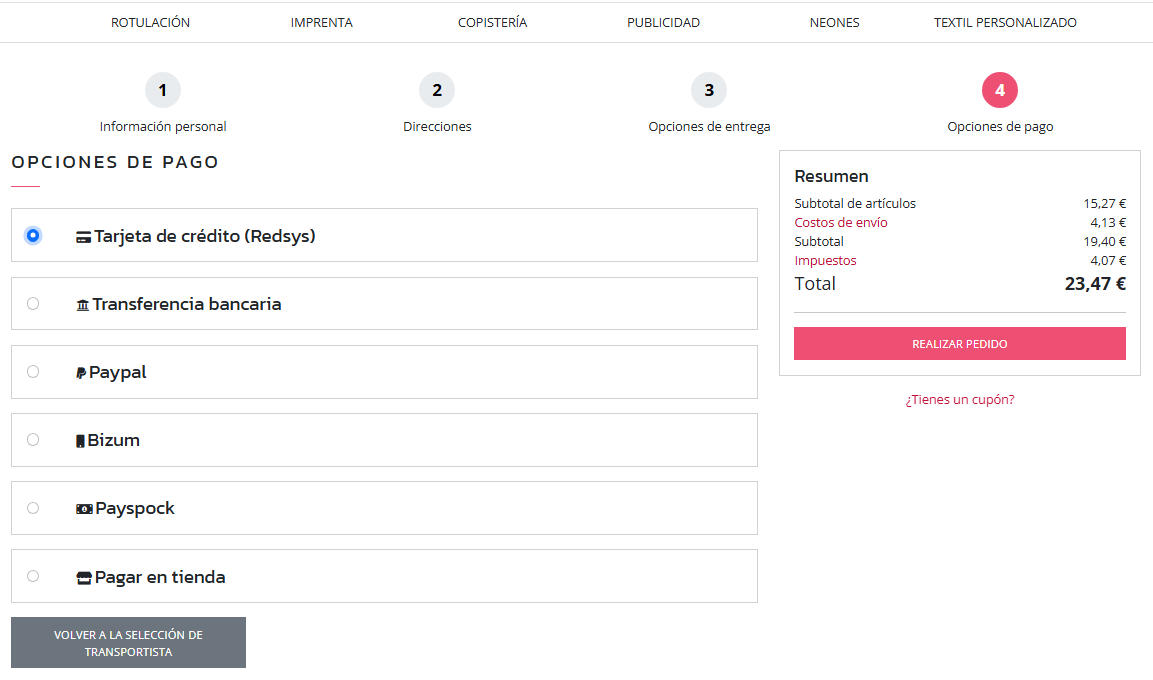Select Paypal radio button
The image size is (1153, 680).
(33, 372)
